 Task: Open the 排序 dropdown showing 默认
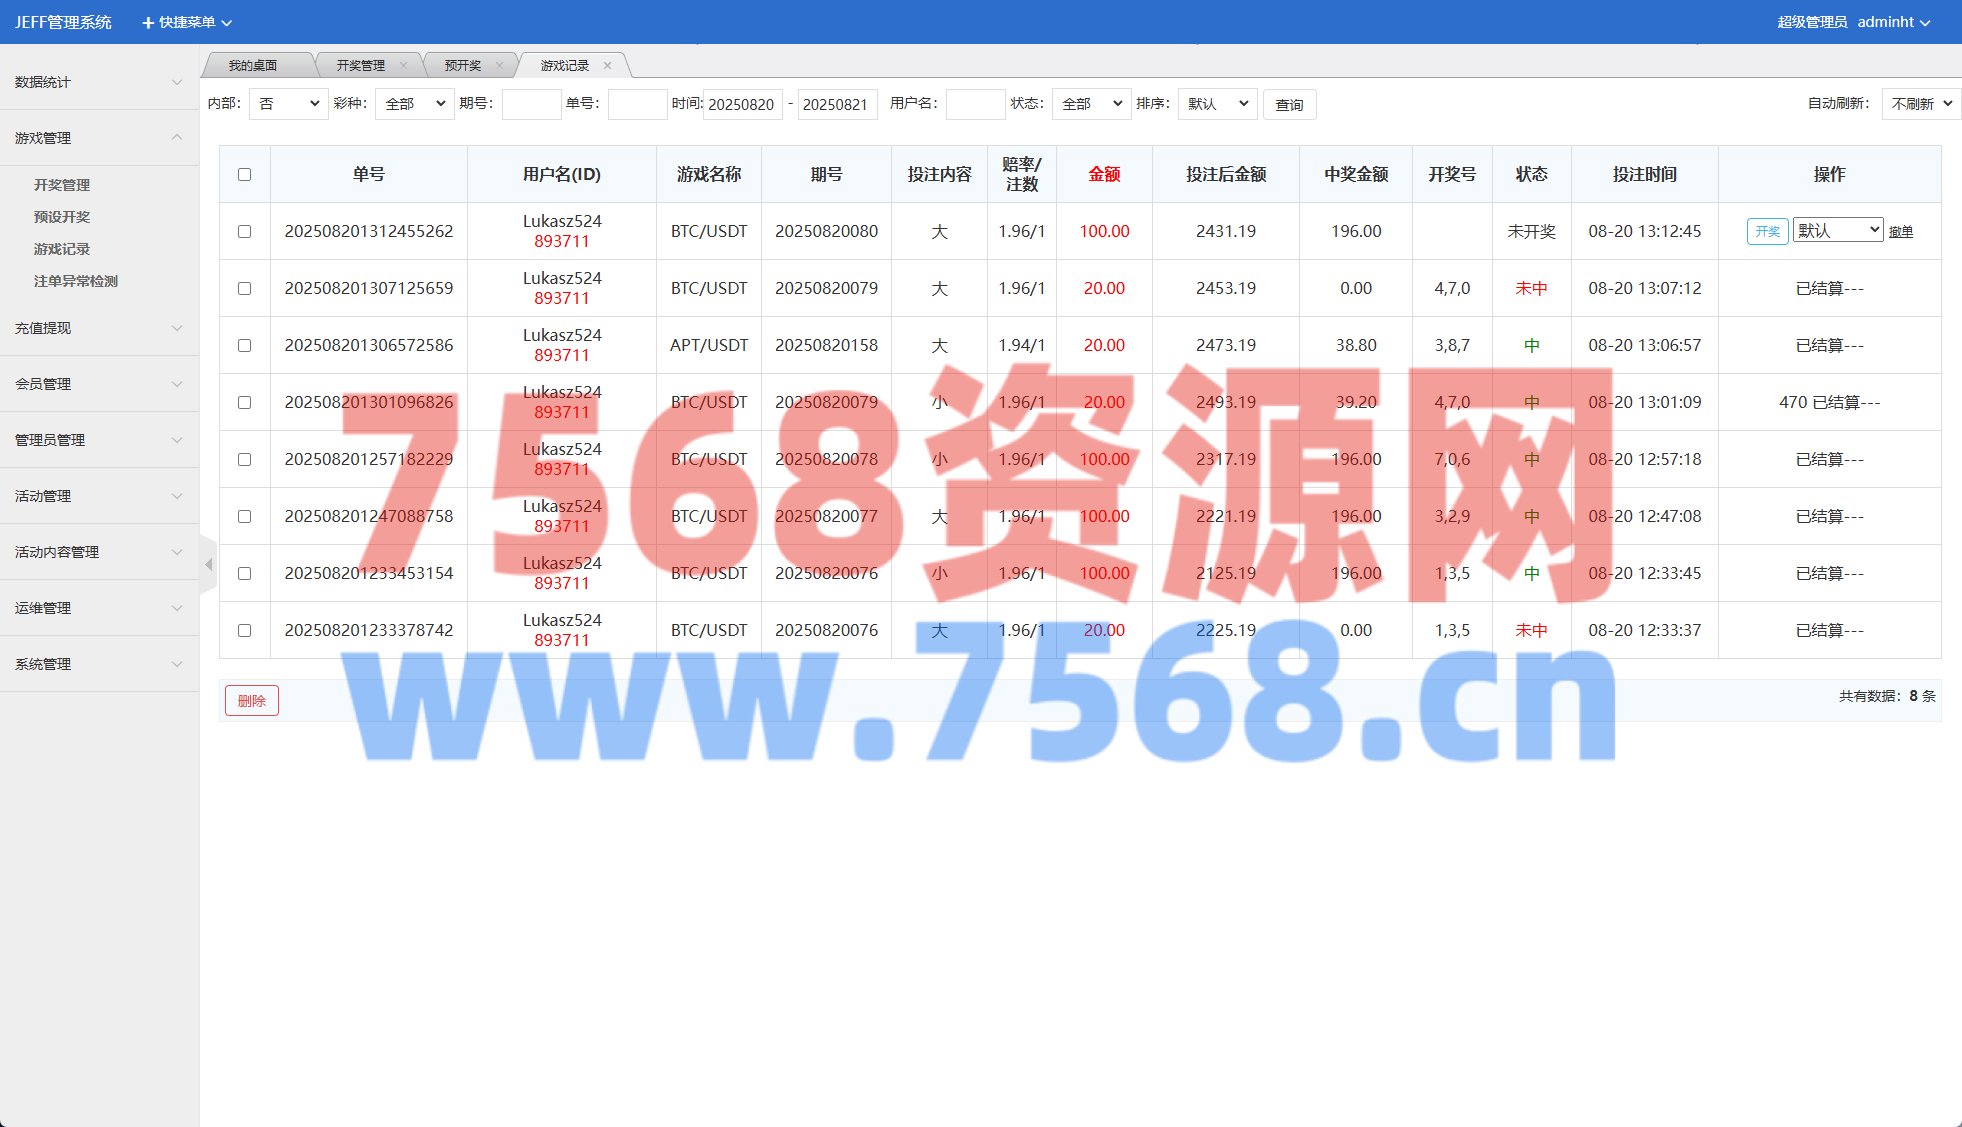1217,104
